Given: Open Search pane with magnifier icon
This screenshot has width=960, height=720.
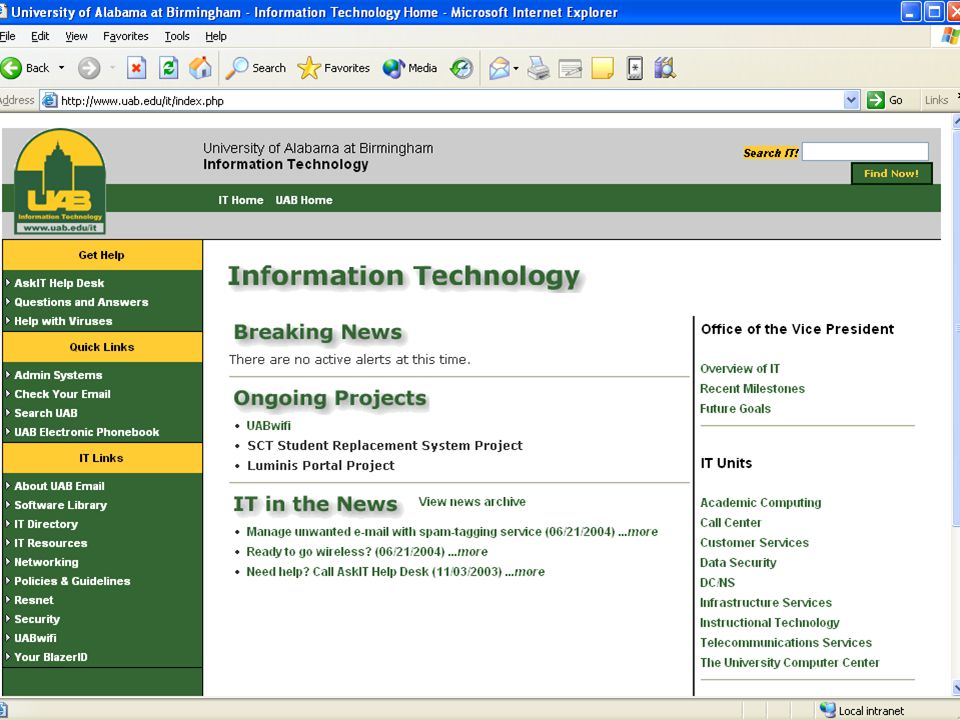Looking at the screenshot, I should (236, 68).
